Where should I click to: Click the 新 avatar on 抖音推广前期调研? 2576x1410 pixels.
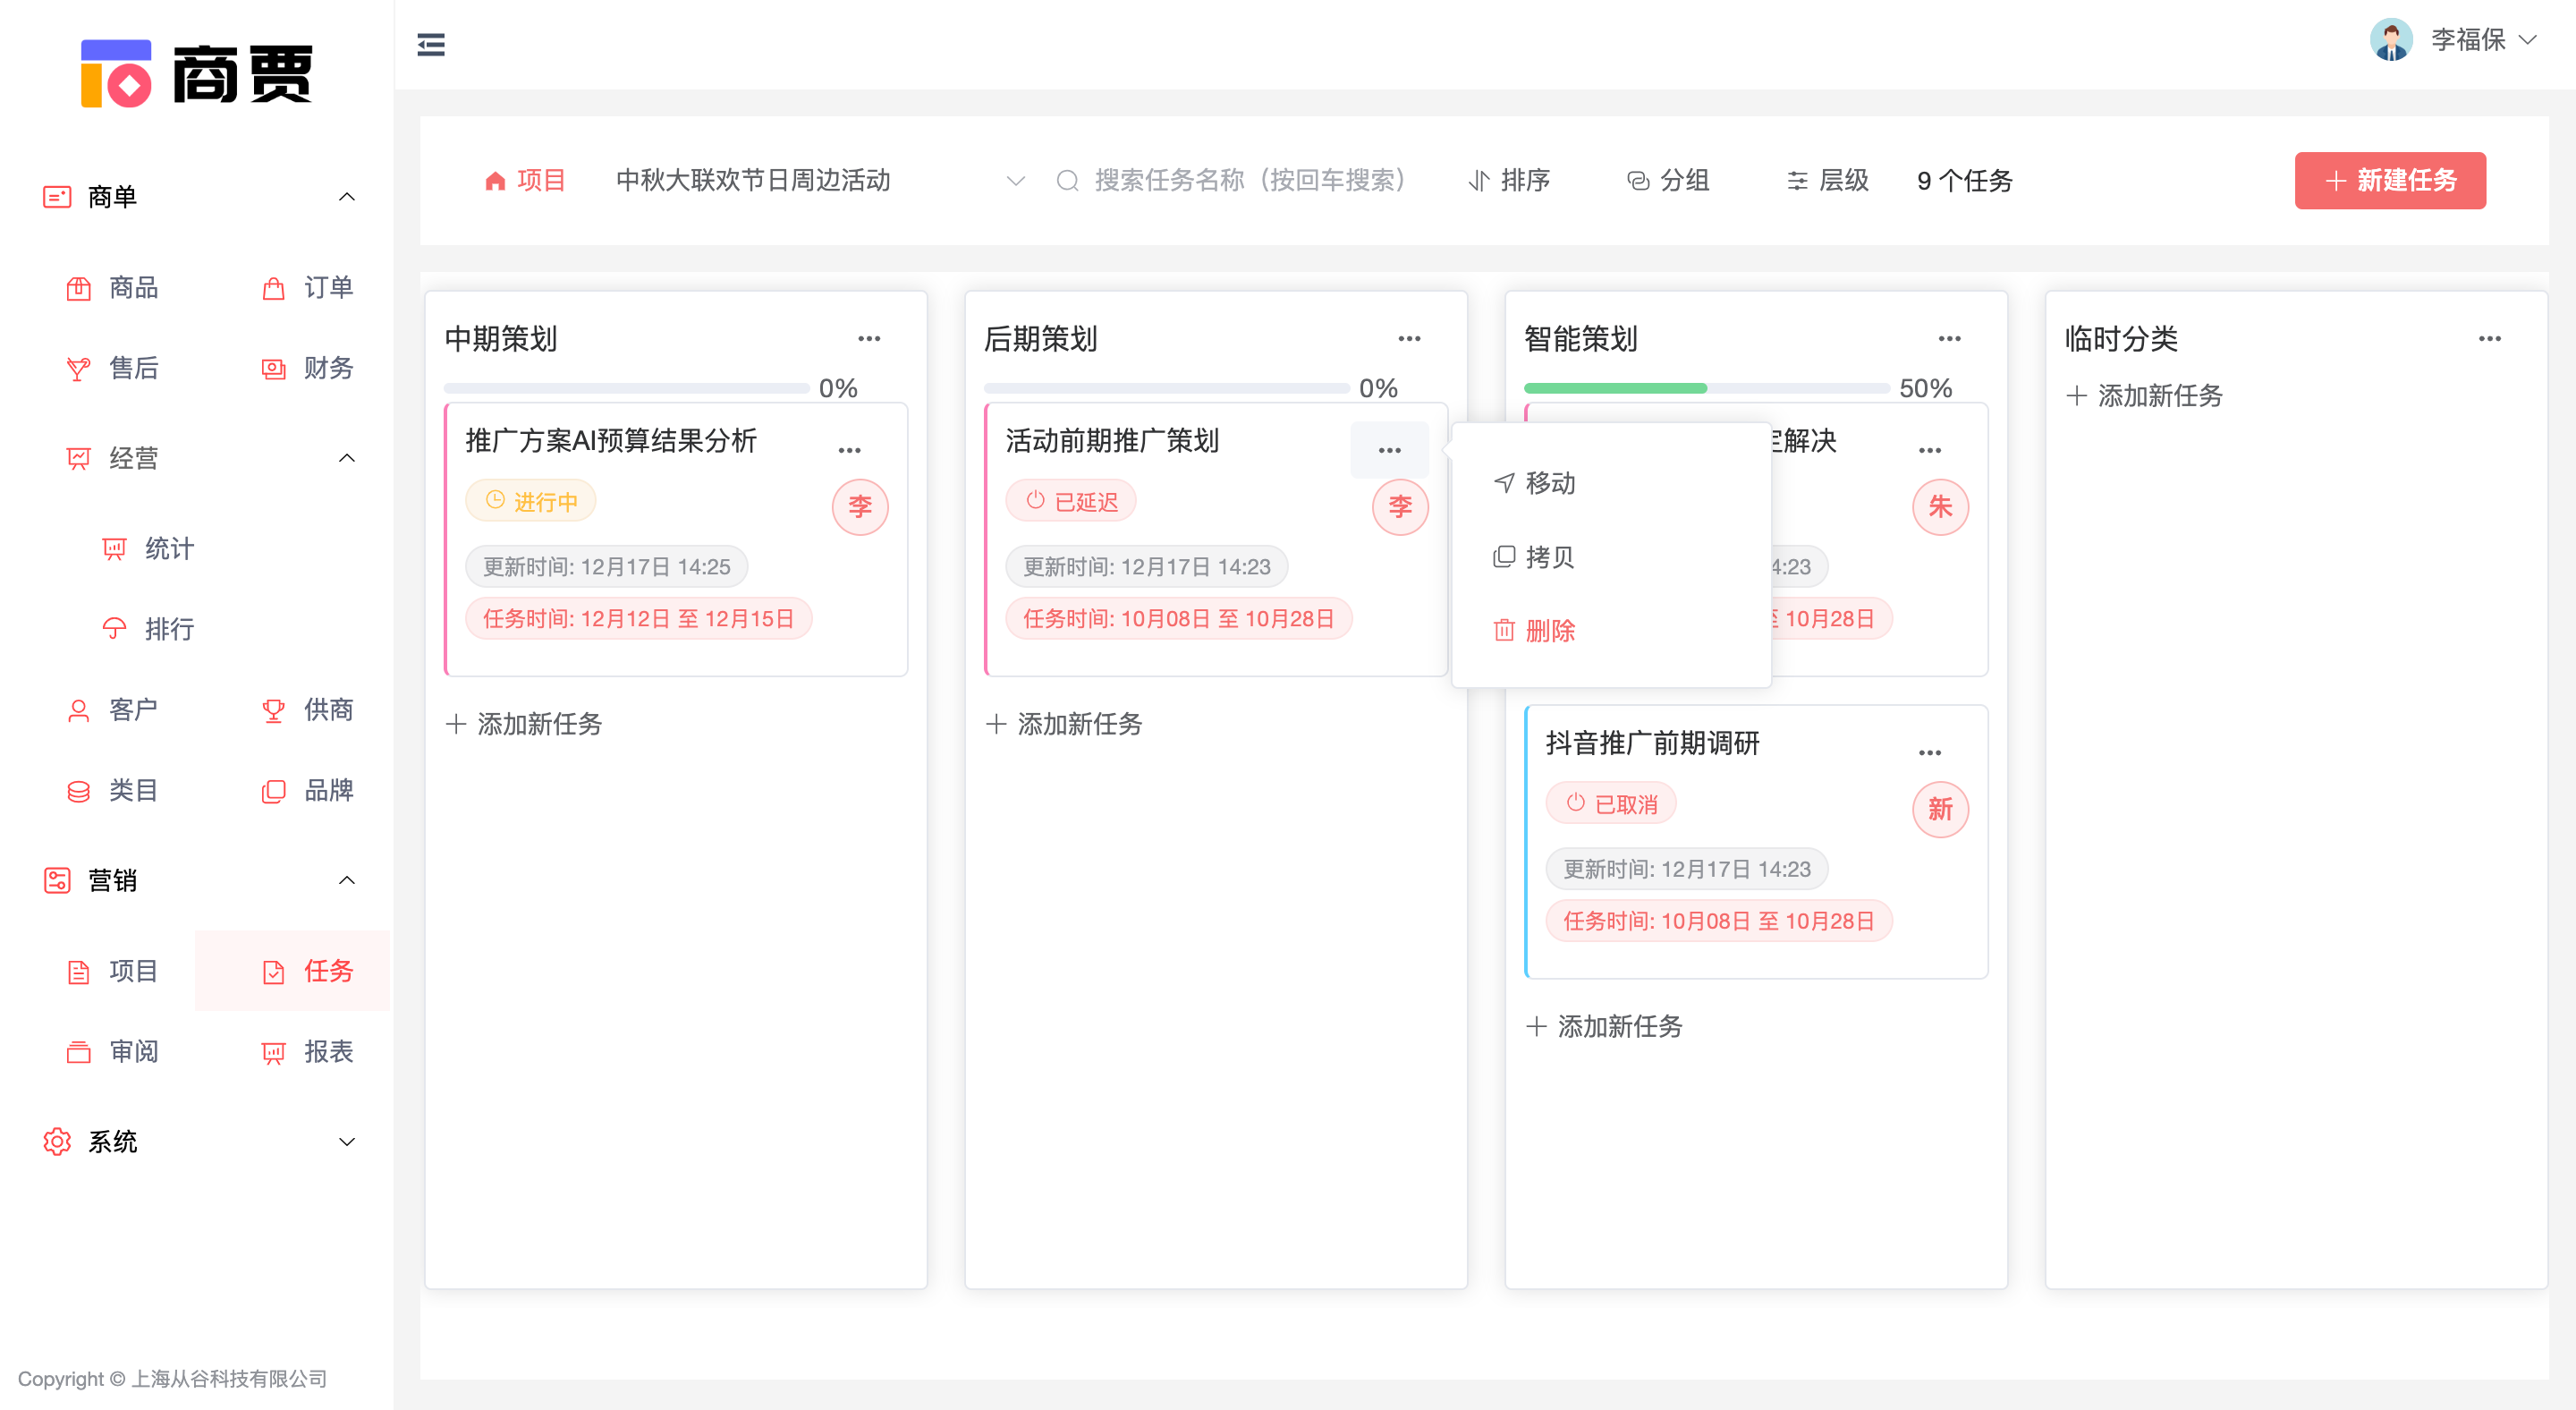tap(1940, 809)
